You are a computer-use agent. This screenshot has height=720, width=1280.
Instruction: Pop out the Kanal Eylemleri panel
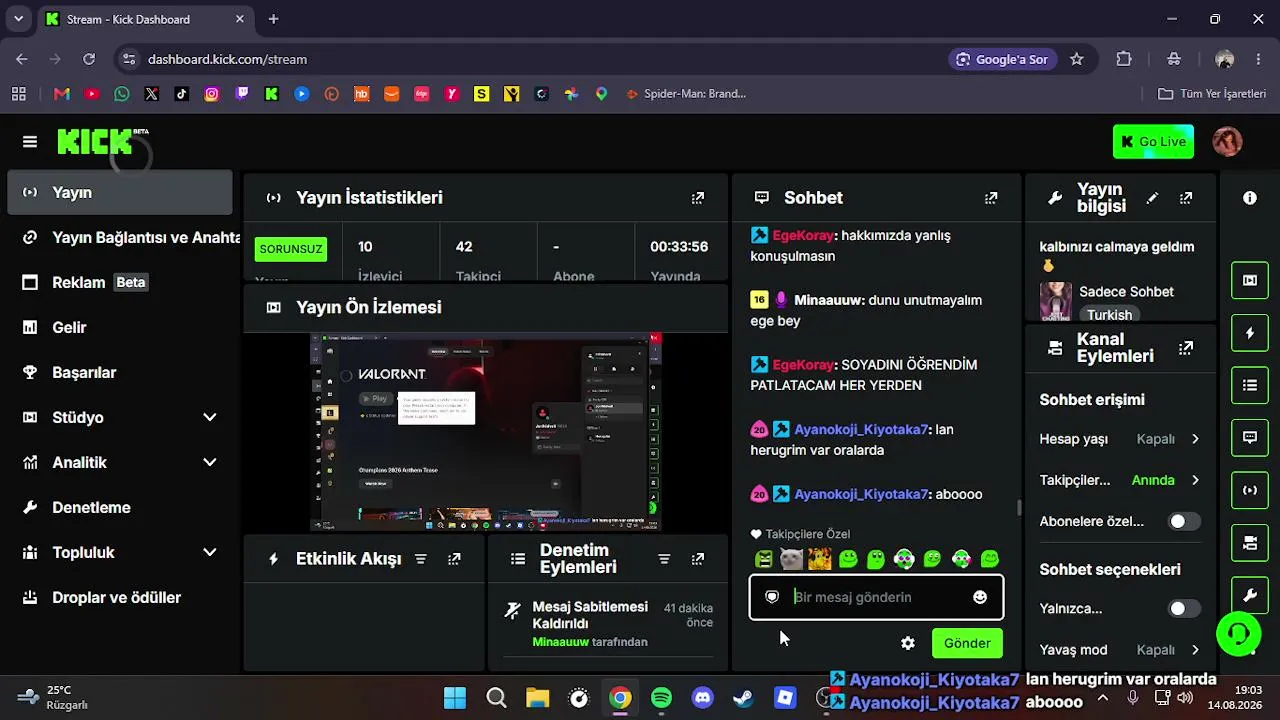(x=1186, y=348)
